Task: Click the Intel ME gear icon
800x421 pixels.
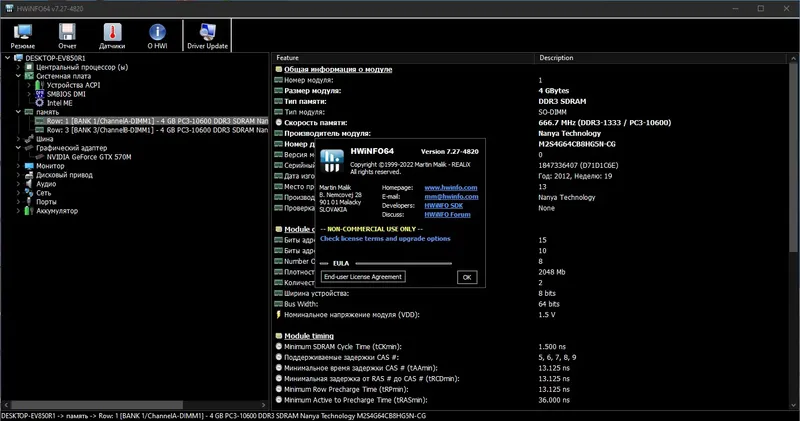Action: tap(40, 103)
